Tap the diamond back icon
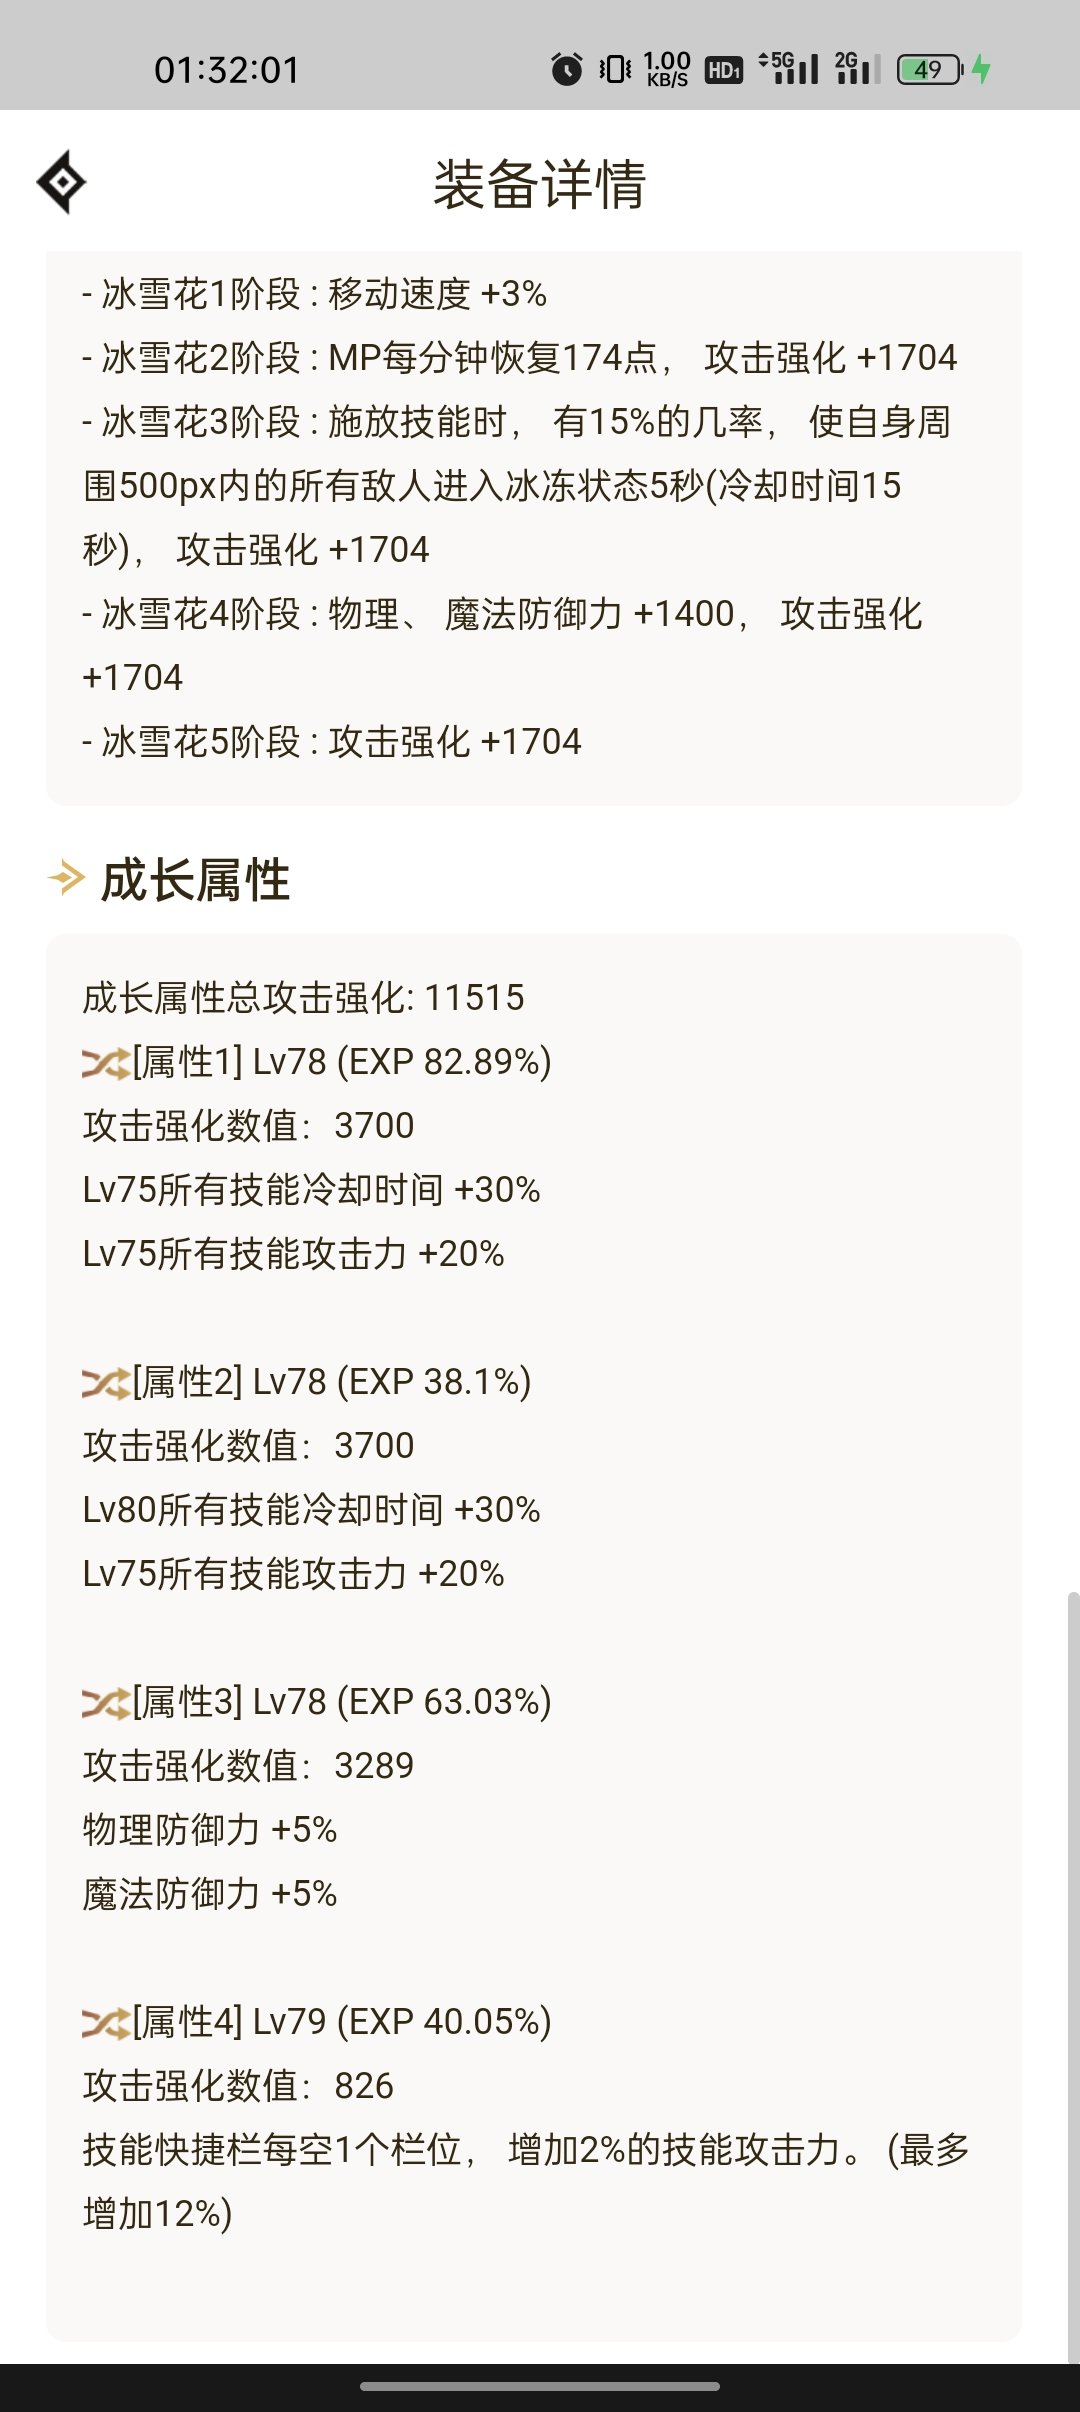The height and width of the screenshot is (2412, 1080). pos(61,182)
